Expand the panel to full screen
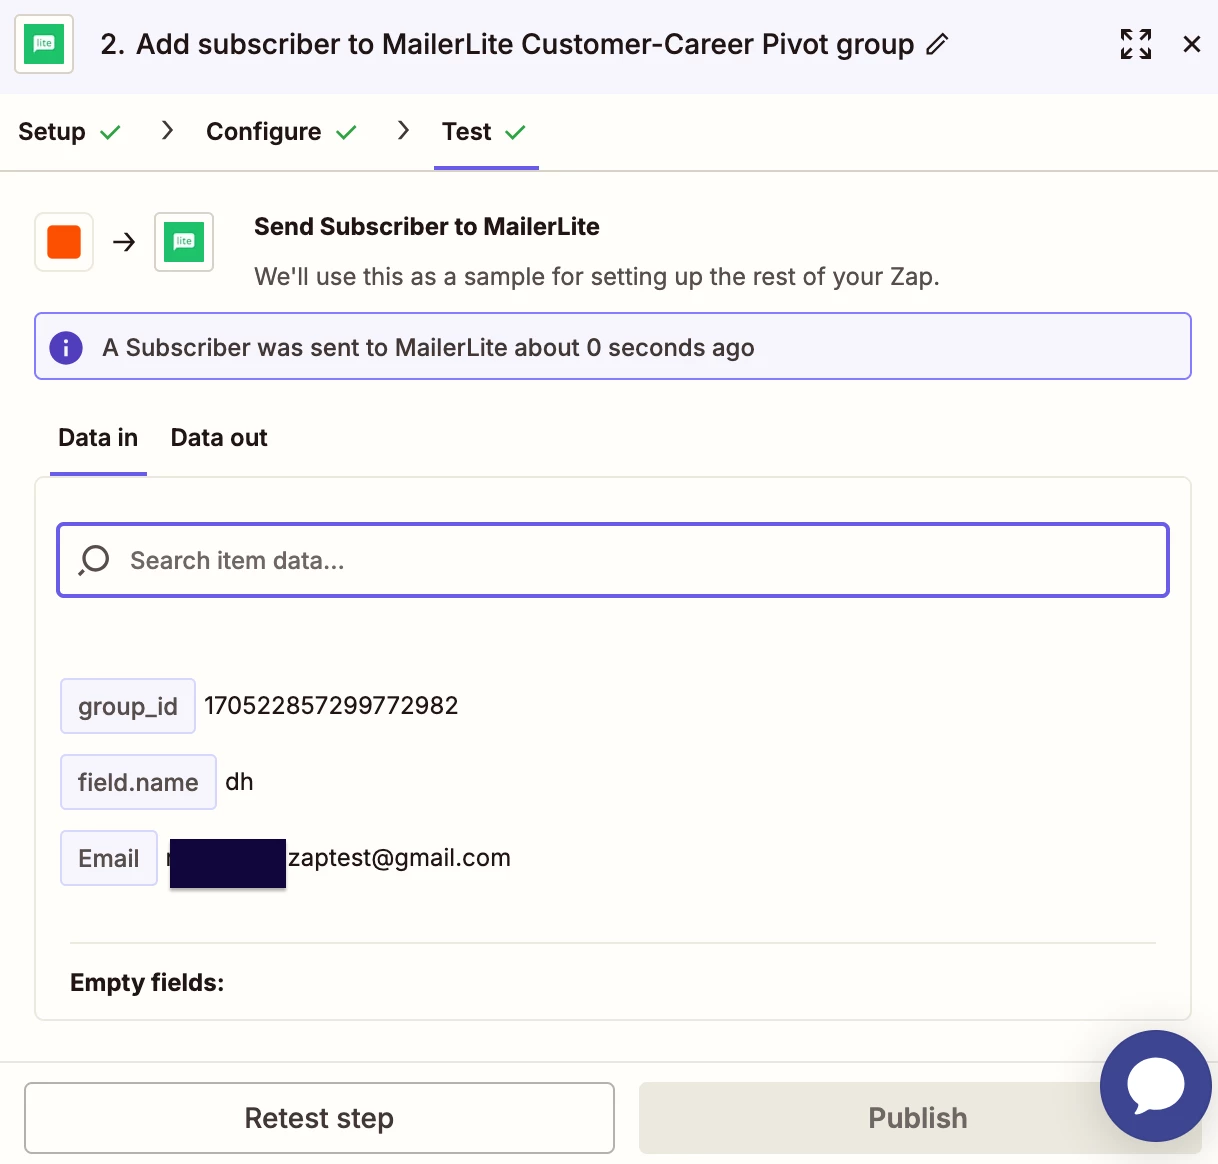 point(1136,44)
